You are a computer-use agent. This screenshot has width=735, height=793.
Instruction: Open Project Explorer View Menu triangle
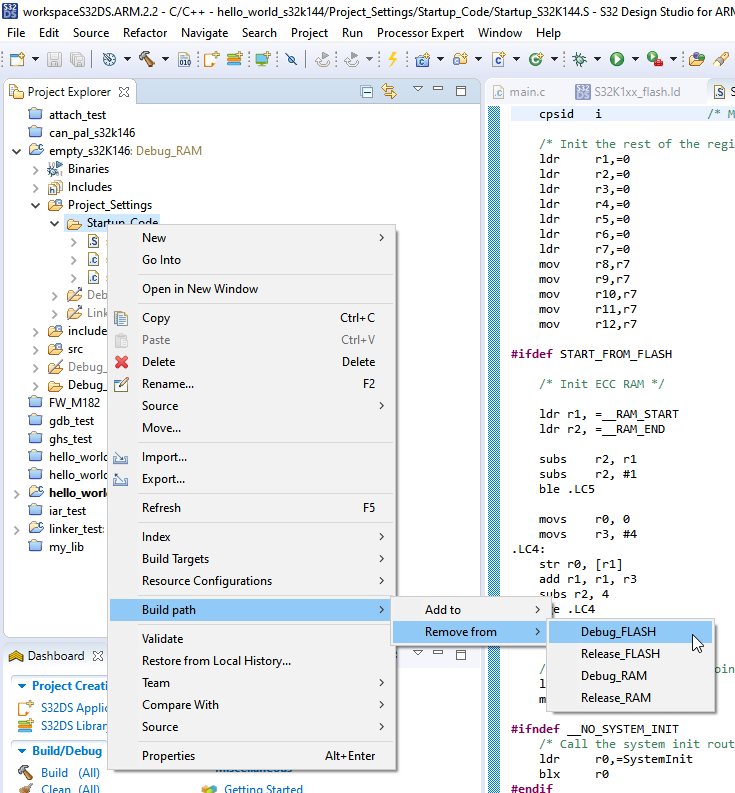418,89
